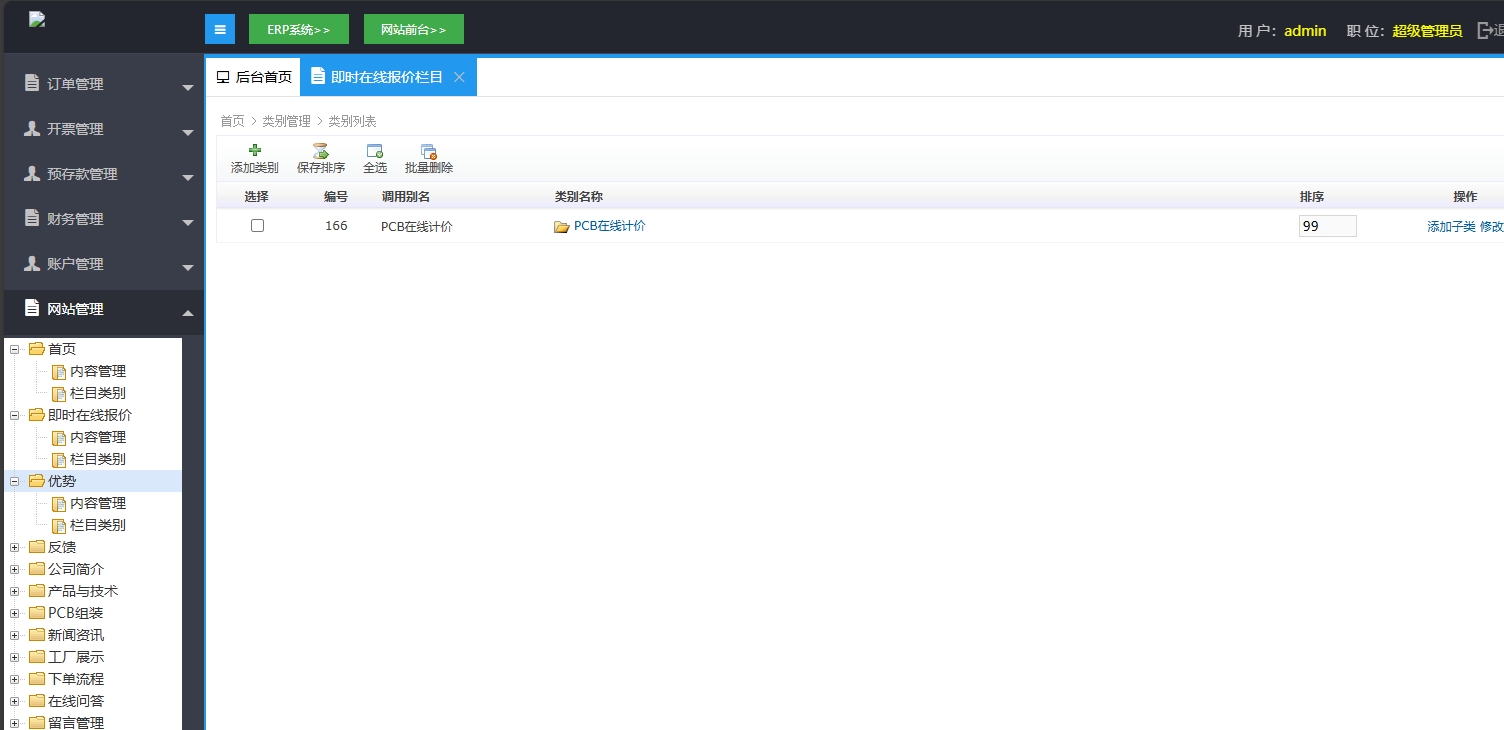The height and width of the screenshot is (730, 1504).
Task: Click the logout icon at top right
Action: click(x=1485, y=31)
